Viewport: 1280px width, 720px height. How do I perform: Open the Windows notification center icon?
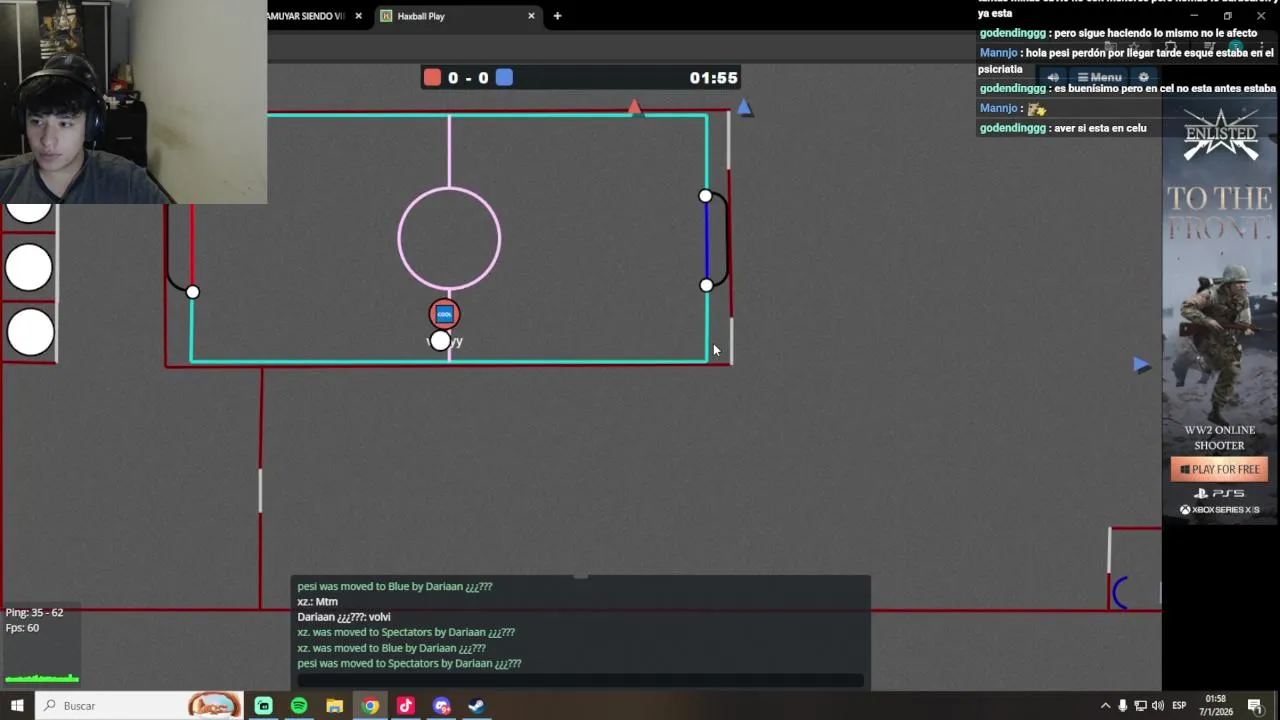tap(1255, 706)
